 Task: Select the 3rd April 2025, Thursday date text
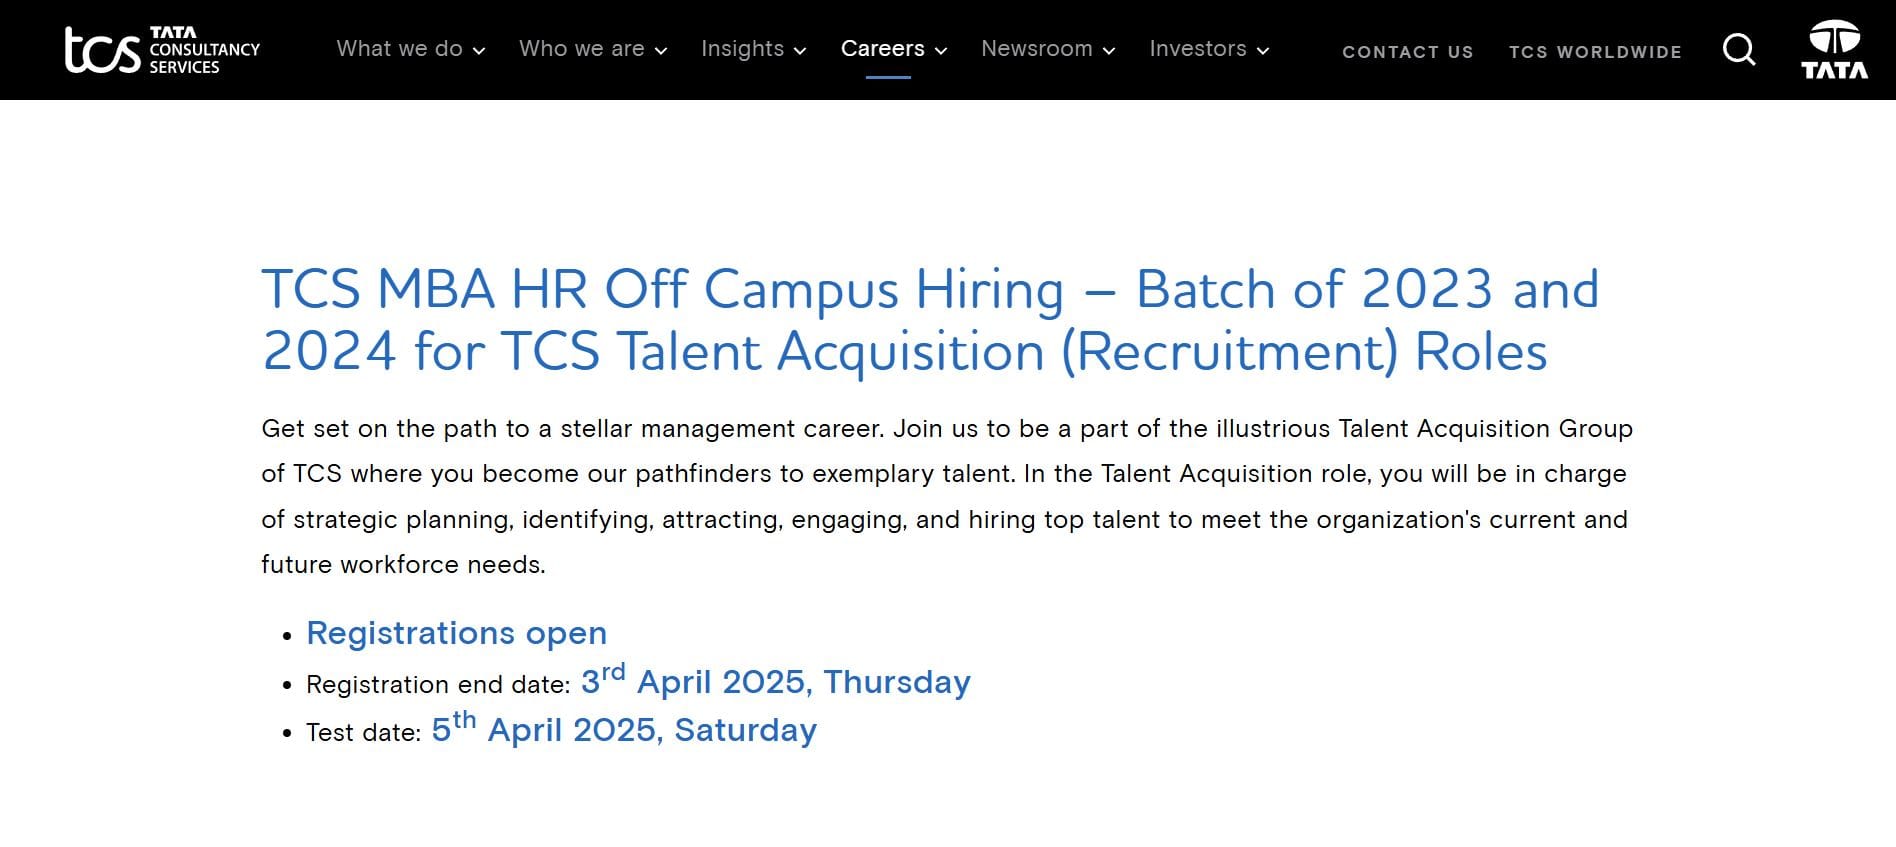(x=775, y=680)
